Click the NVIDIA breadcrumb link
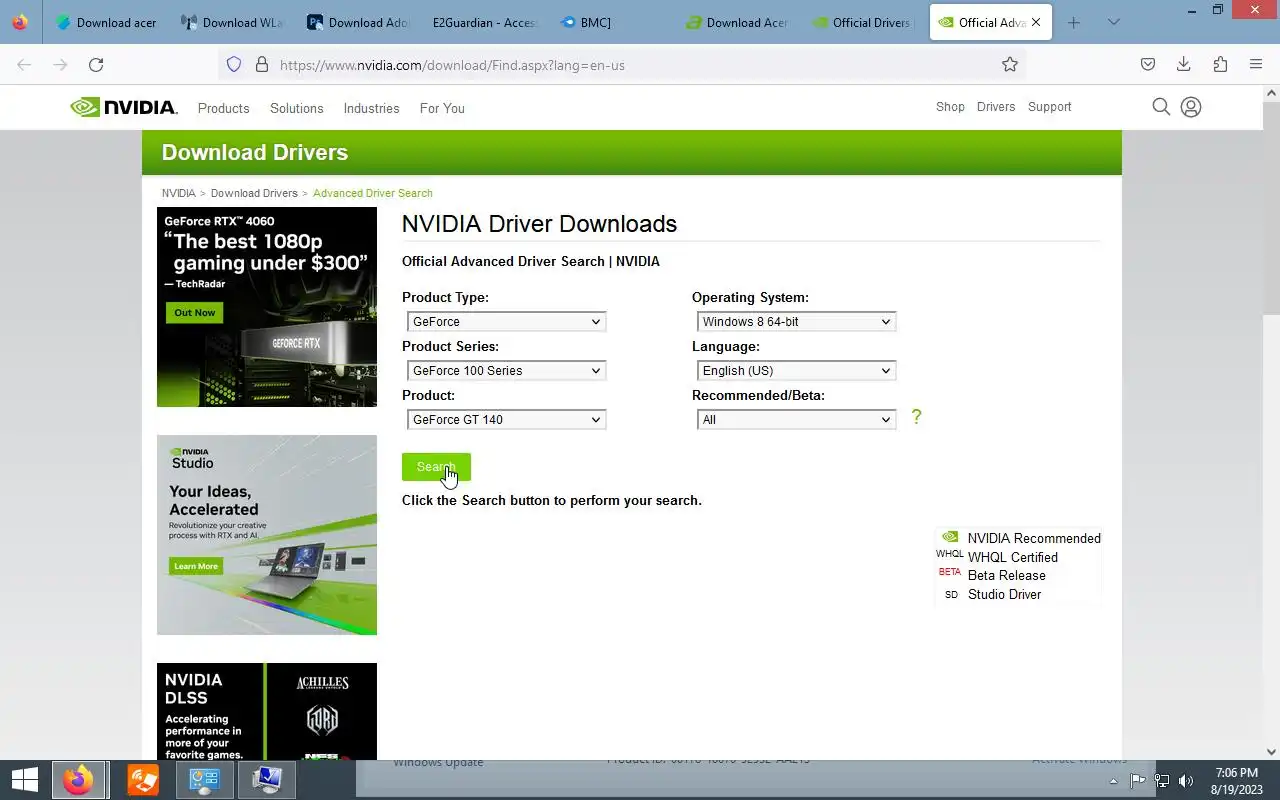The width and height of the screenshot is (1280, 800). [179, 193]
